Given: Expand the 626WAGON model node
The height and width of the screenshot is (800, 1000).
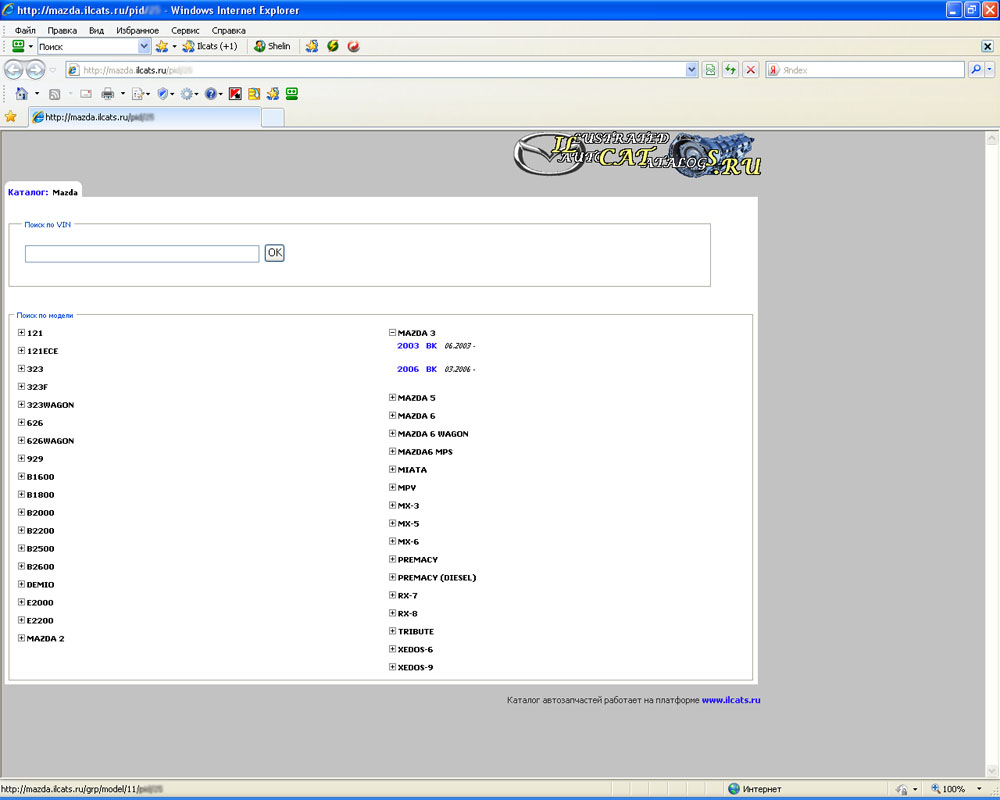Looking at the screenshot, I should [21, 441].
